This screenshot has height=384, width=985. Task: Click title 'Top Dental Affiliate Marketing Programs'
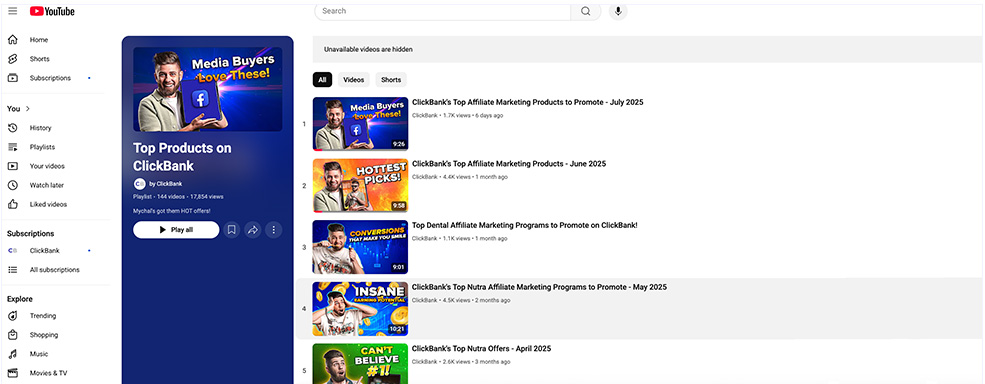tap(525, 226)
